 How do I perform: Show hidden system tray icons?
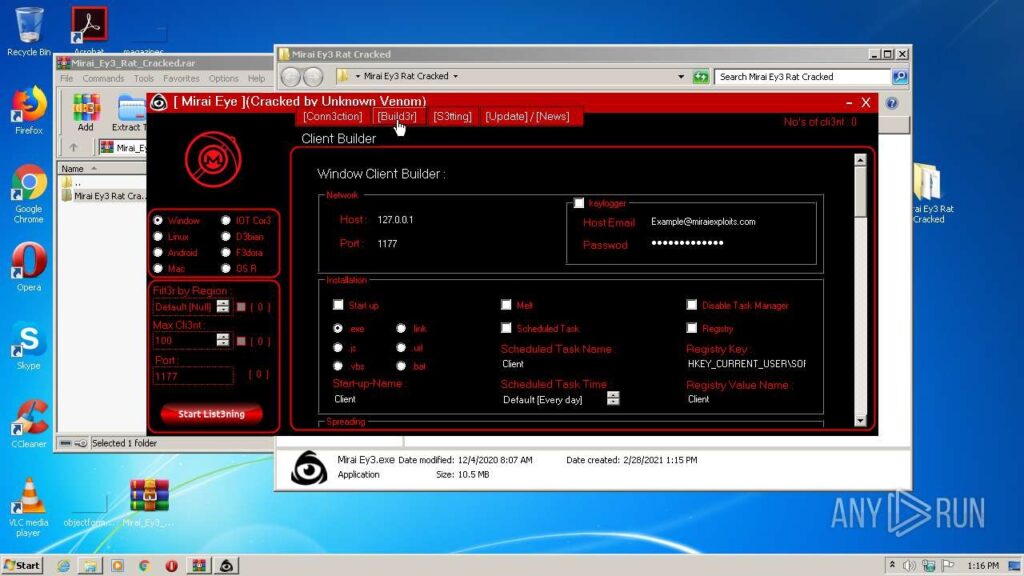tap(891, 565)
